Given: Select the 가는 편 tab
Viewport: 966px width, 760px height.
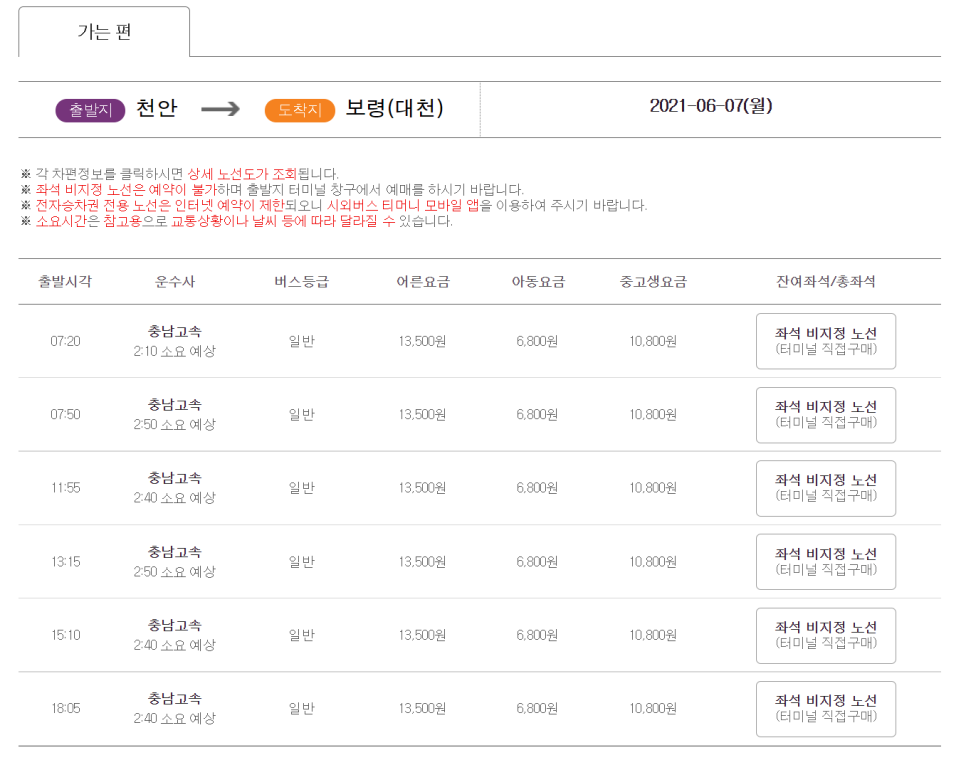Looking at the screenshot, I should [x=104, y=31].
